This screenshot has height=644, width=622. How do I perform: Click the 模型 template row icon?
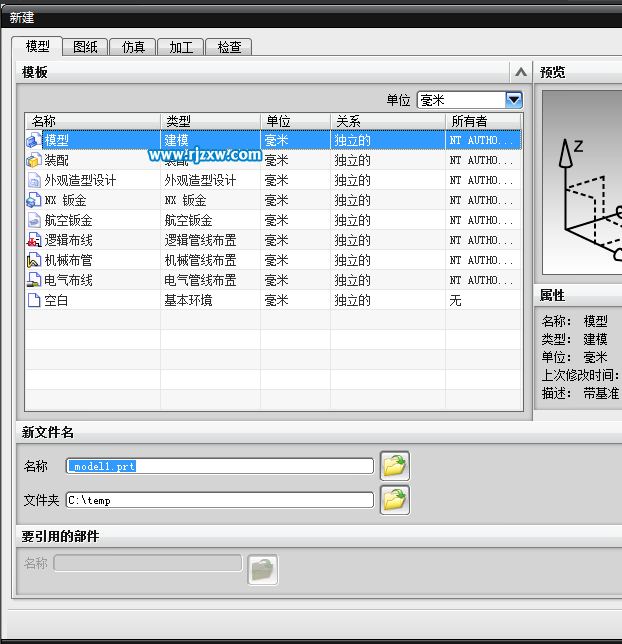click(x=34, y=140)
